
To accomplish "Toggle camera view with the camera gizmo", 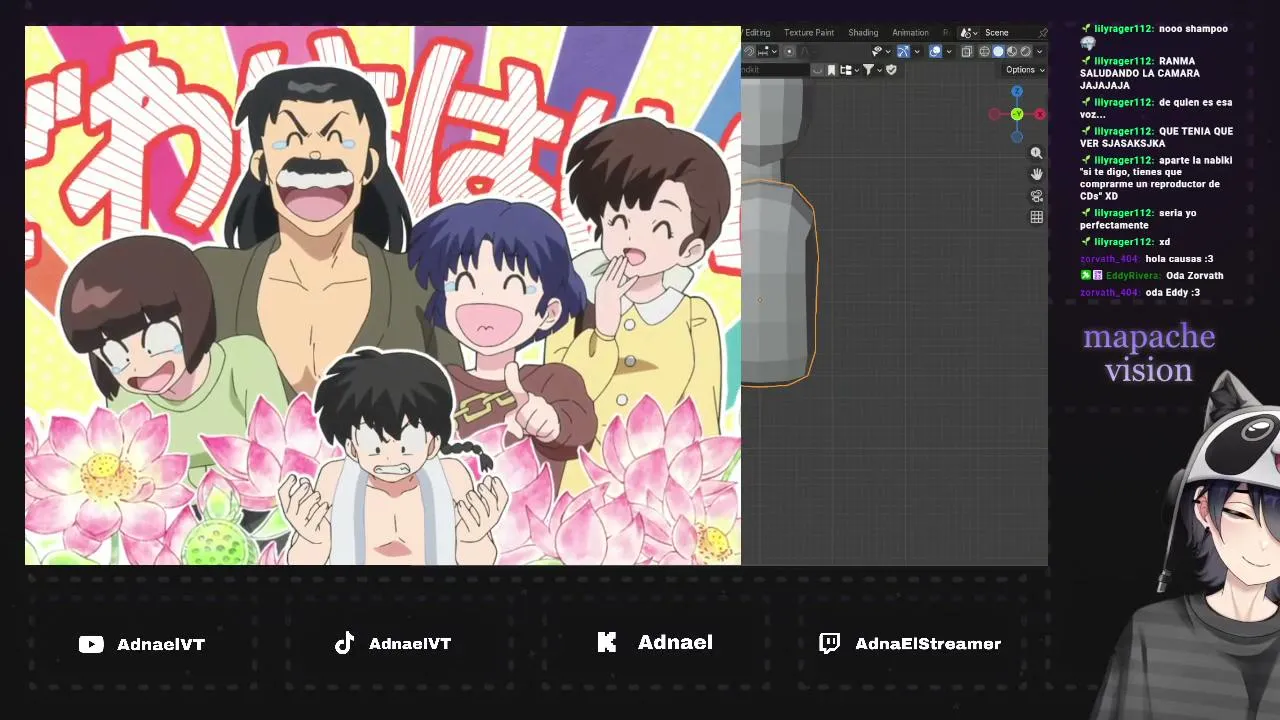I will tap(1036, 196).
